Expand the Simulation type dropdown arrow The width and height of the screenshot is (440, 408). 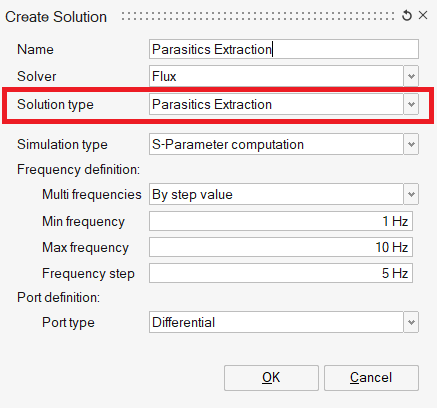click(x=411, y=144)
